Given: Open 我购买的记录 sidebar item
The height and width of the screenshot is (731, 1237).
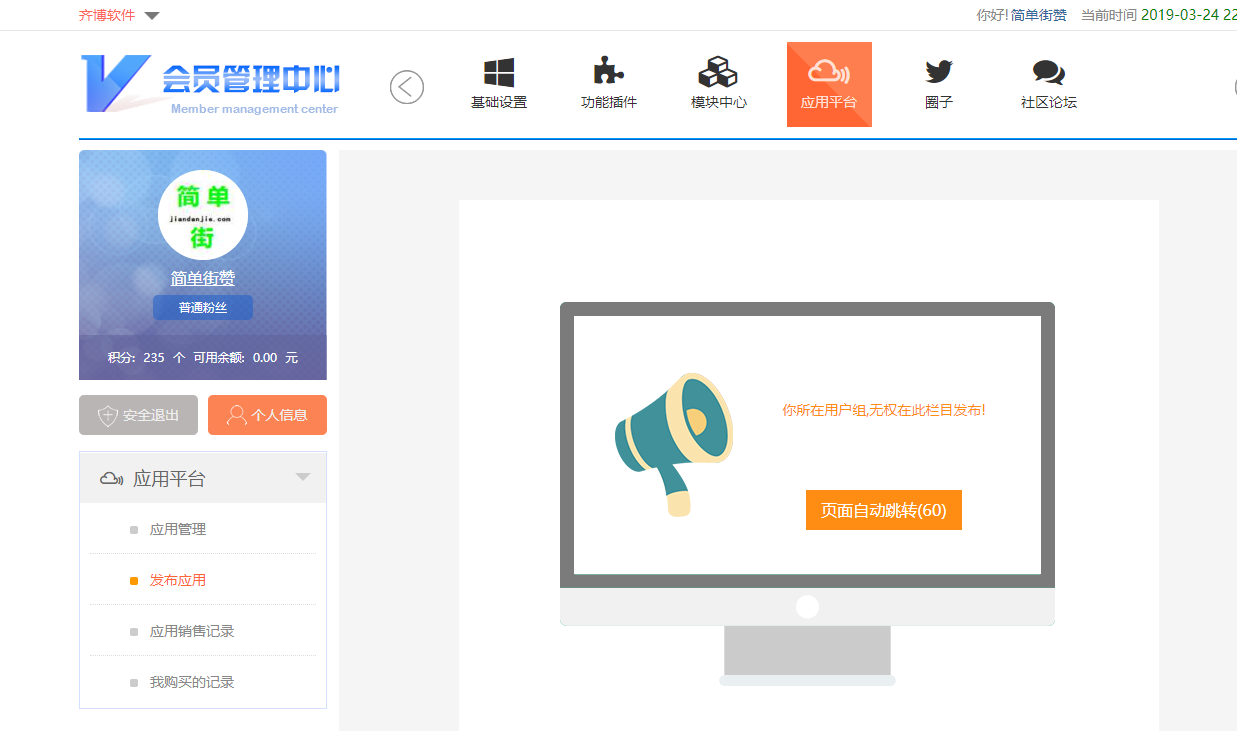Looking at the screenshot, I should coord(192,682).
